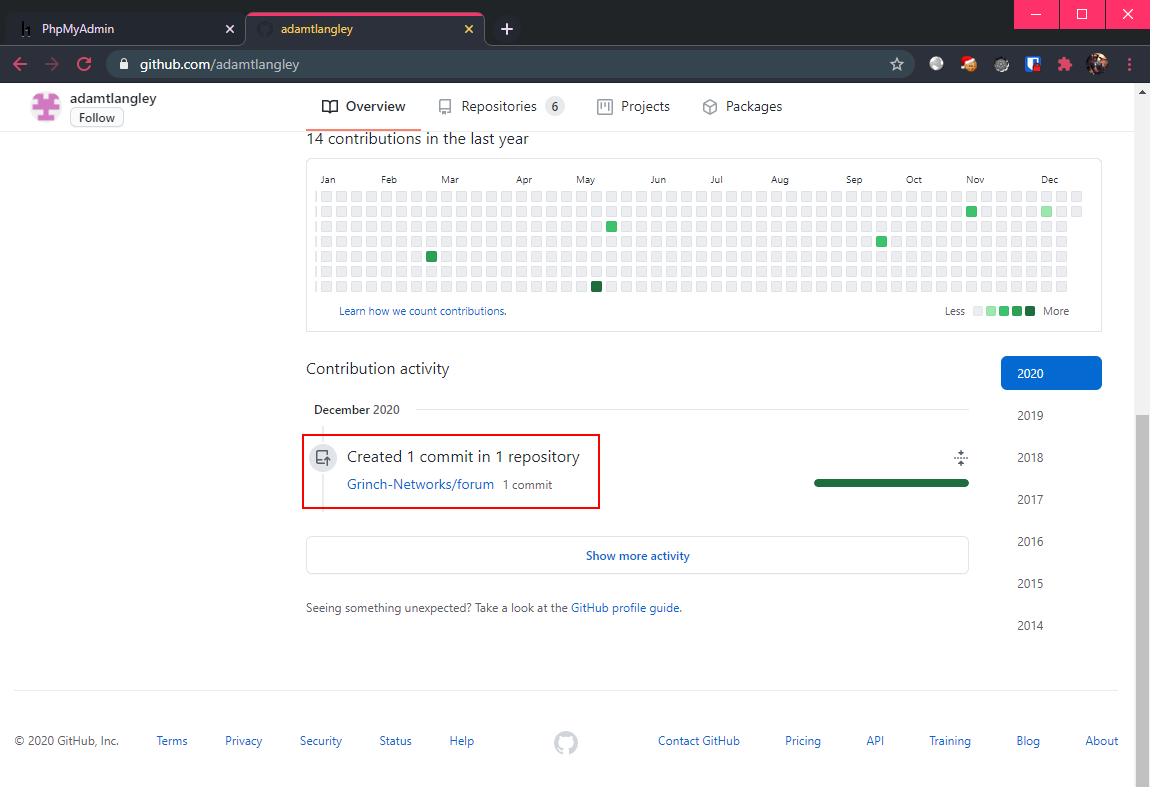Open the browser profile avatar icon

(x=1097, y=65)
